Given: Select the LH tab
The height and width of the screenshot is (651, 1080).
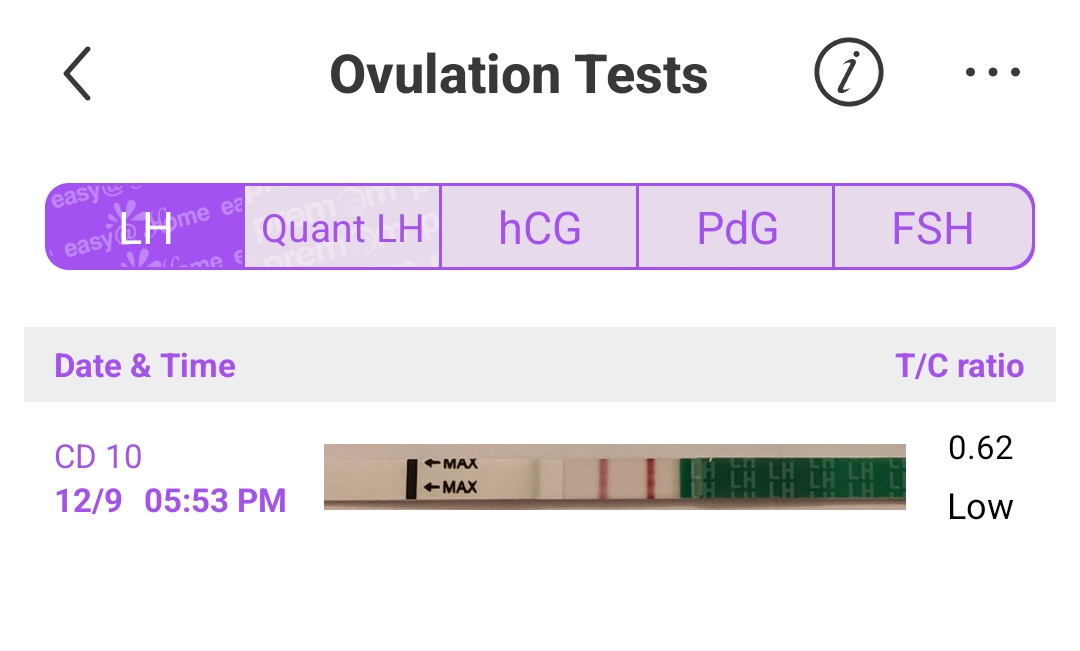Looking at the screenshot, I should click(x=146, y=228).
